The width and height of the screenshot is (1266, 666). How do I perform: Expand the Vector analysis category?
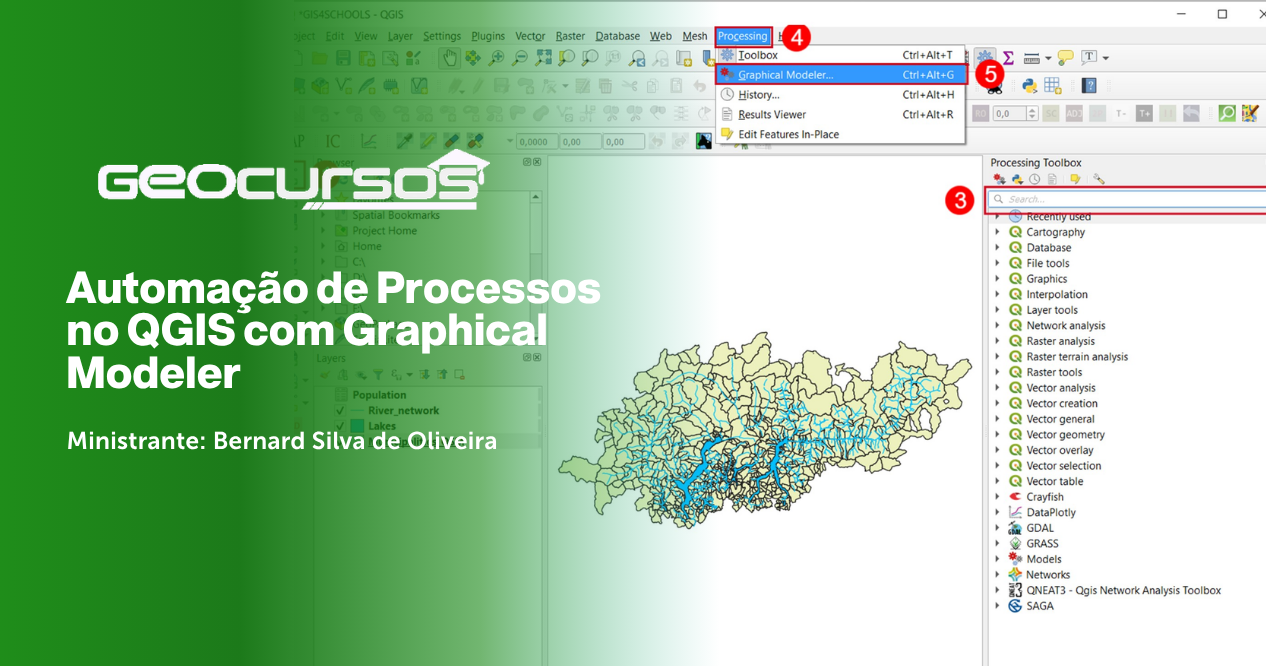[996, 387]
